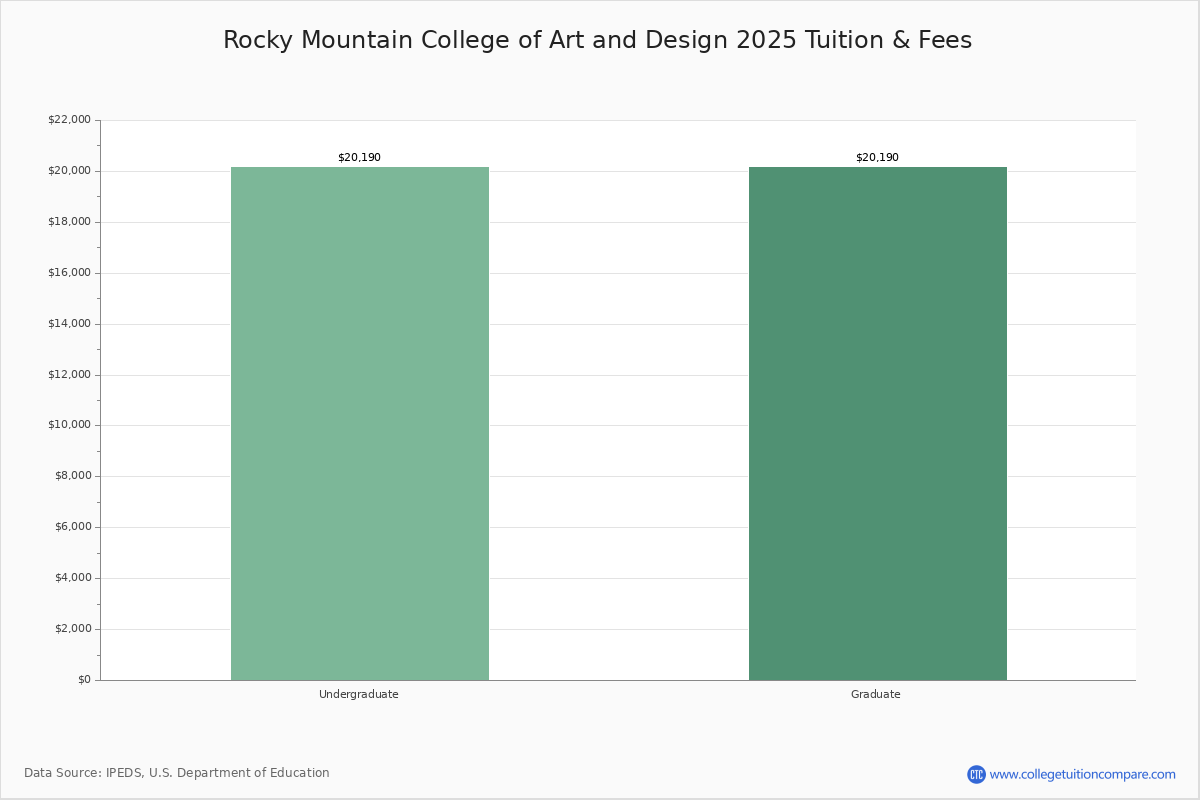Click the $0 y-axis label
Viewport: 1200px width, 800px height.
point(84,679)
